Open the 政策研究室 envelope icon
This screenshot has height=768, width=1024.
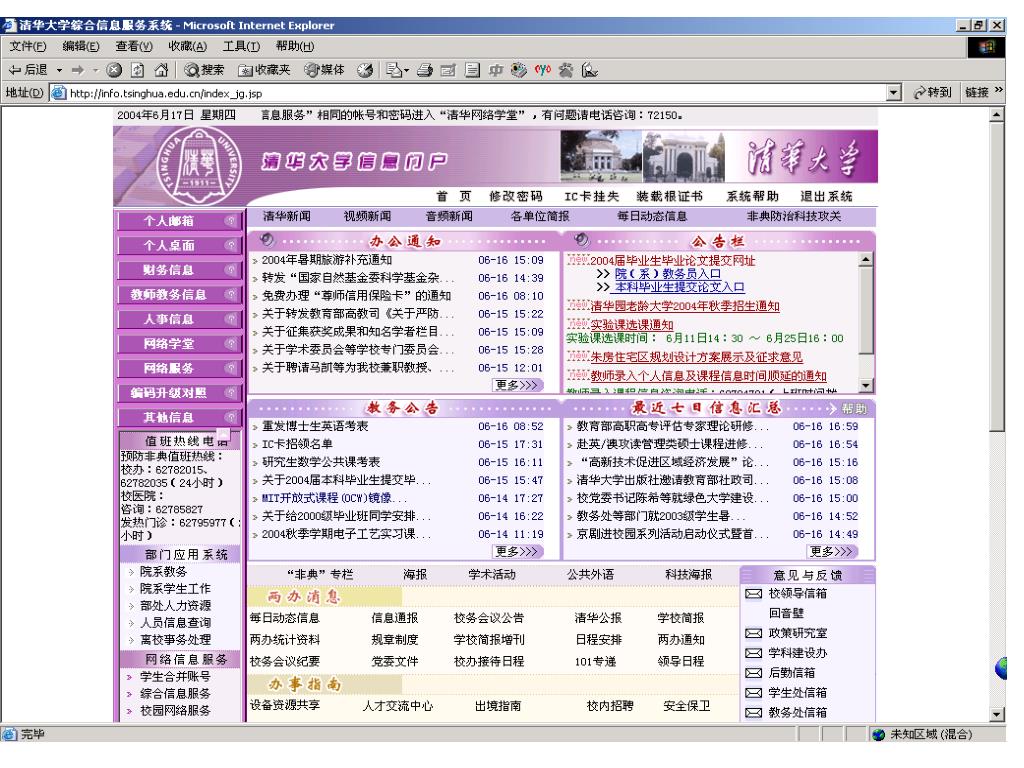(754, 633)
